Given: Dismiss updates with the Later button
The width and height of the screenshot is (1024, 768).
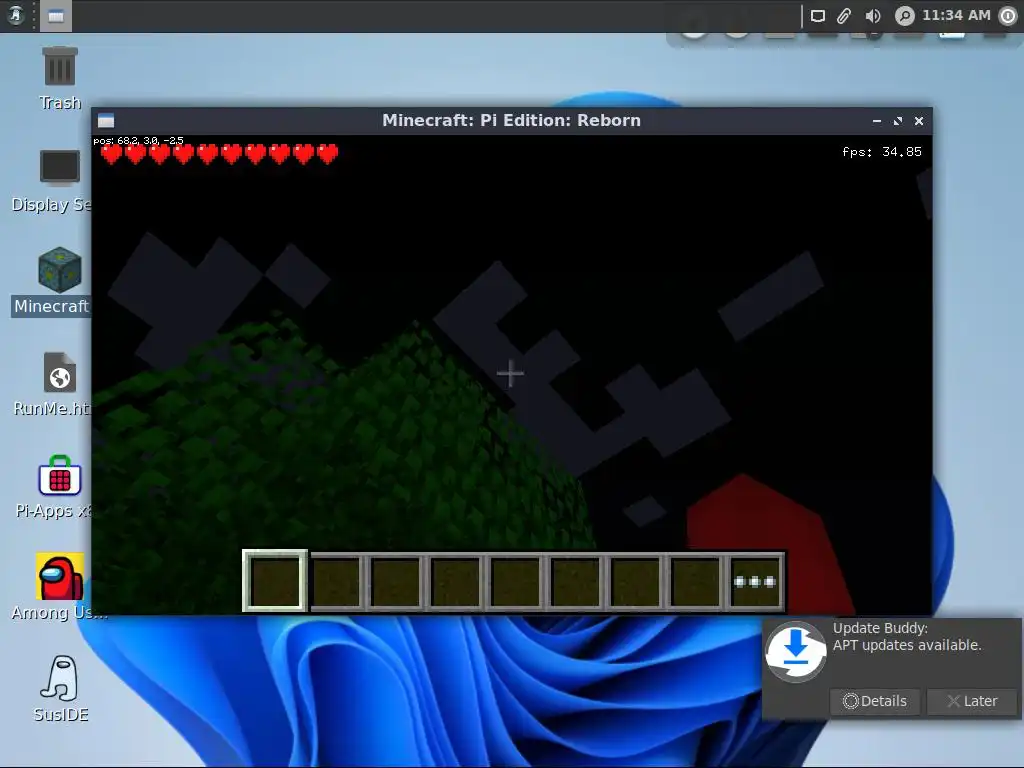Looking at the screenshot, I should point(972,701).
